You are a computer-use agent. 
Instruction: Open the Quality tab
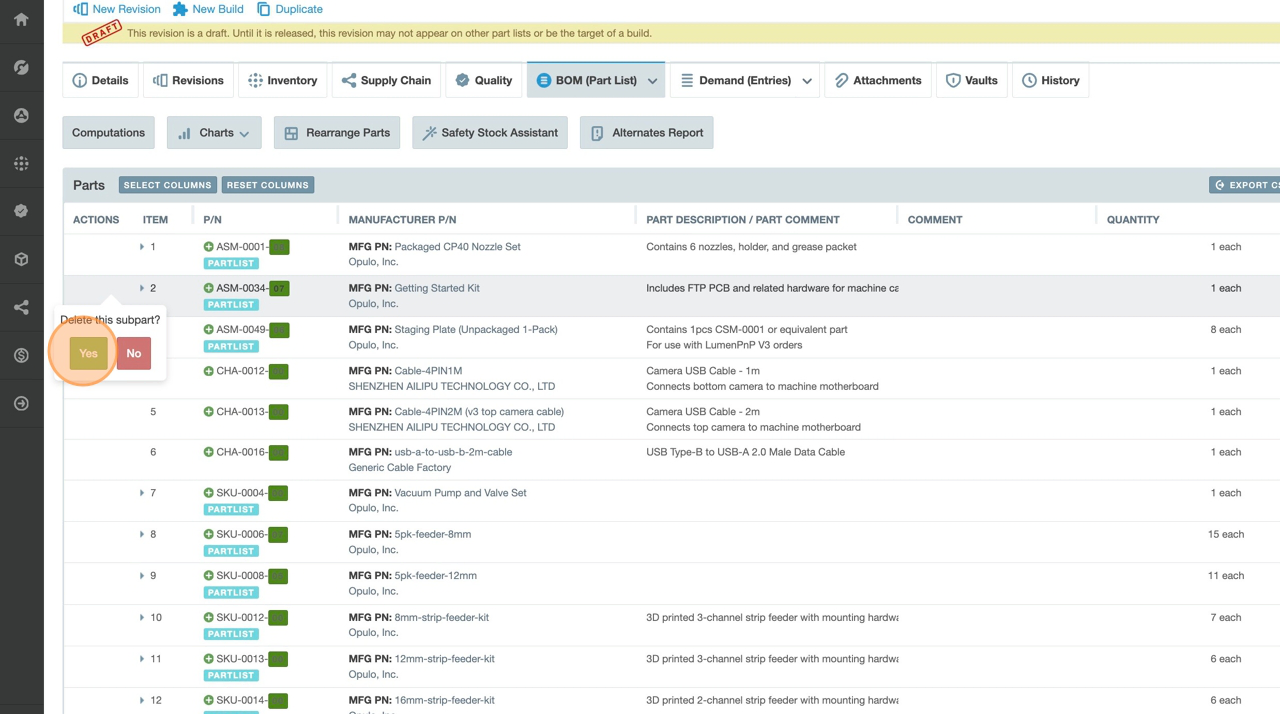(484, 81)
